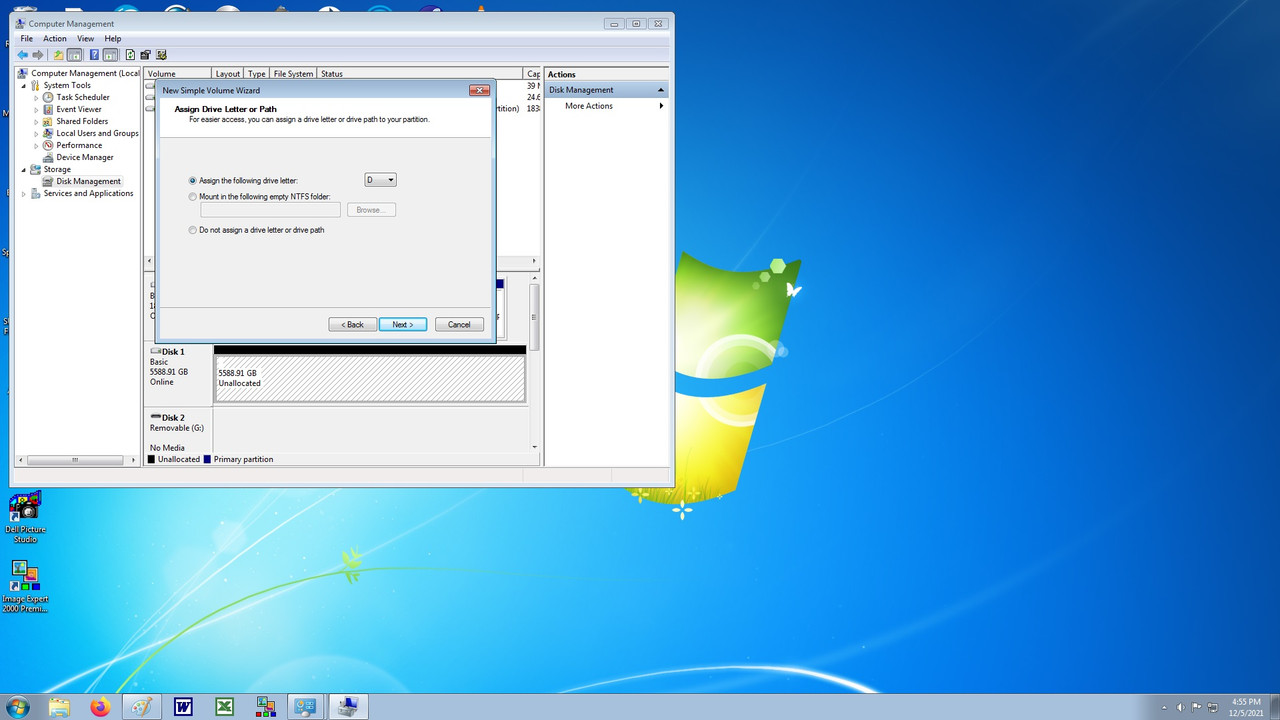The width and height of the screenshot is (1280, 720).
Task: Collapse System Tools tree node
Action: pyautogui.click(x=24, y=85)
